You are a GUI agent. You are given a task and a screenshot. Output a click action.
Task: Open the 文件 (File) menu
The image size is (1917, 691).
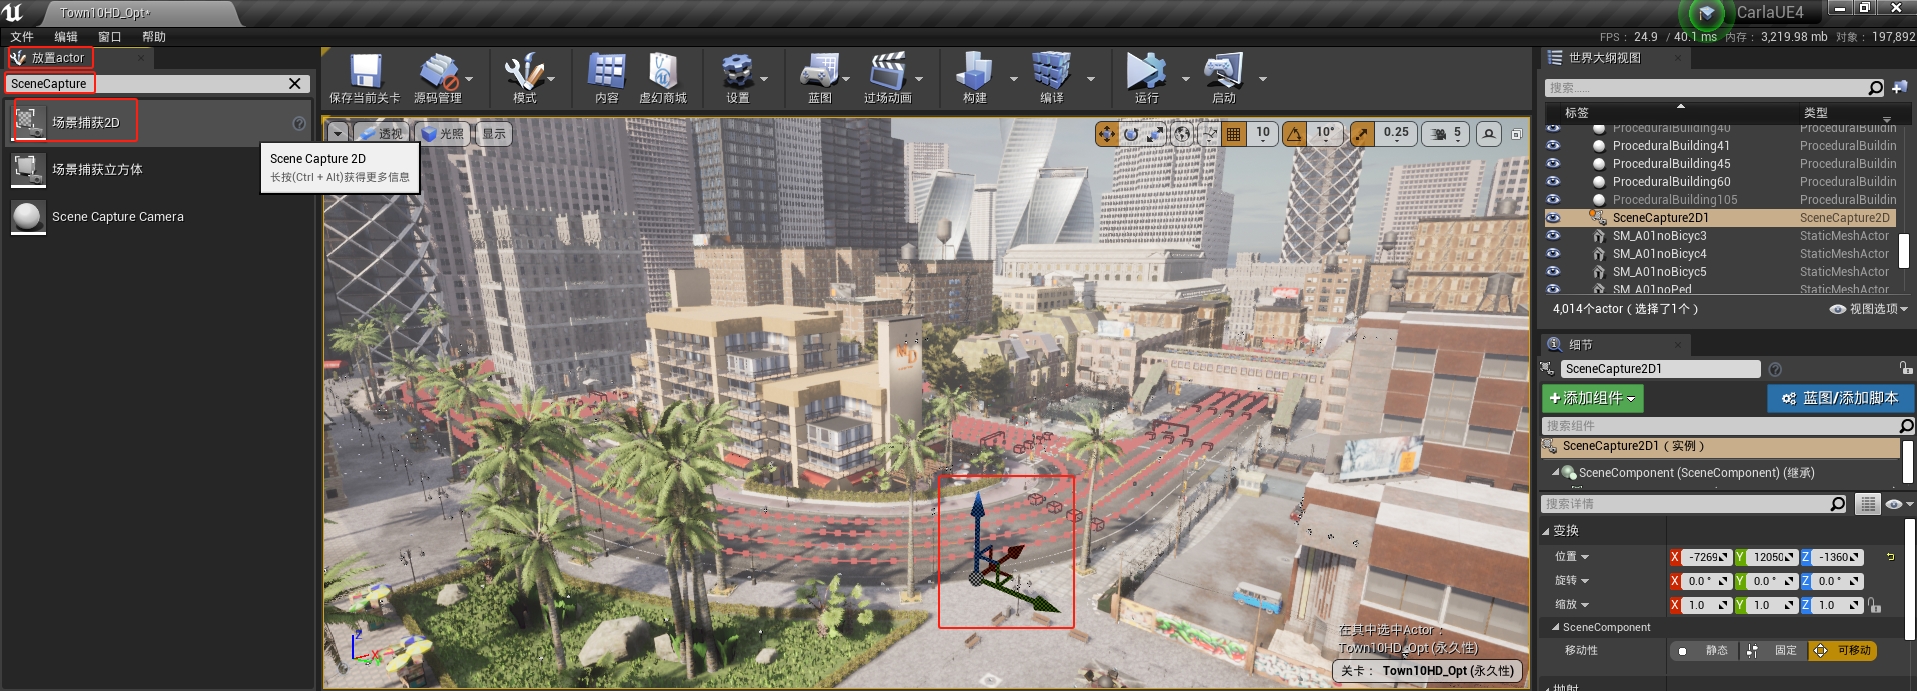tap(22, 37)
